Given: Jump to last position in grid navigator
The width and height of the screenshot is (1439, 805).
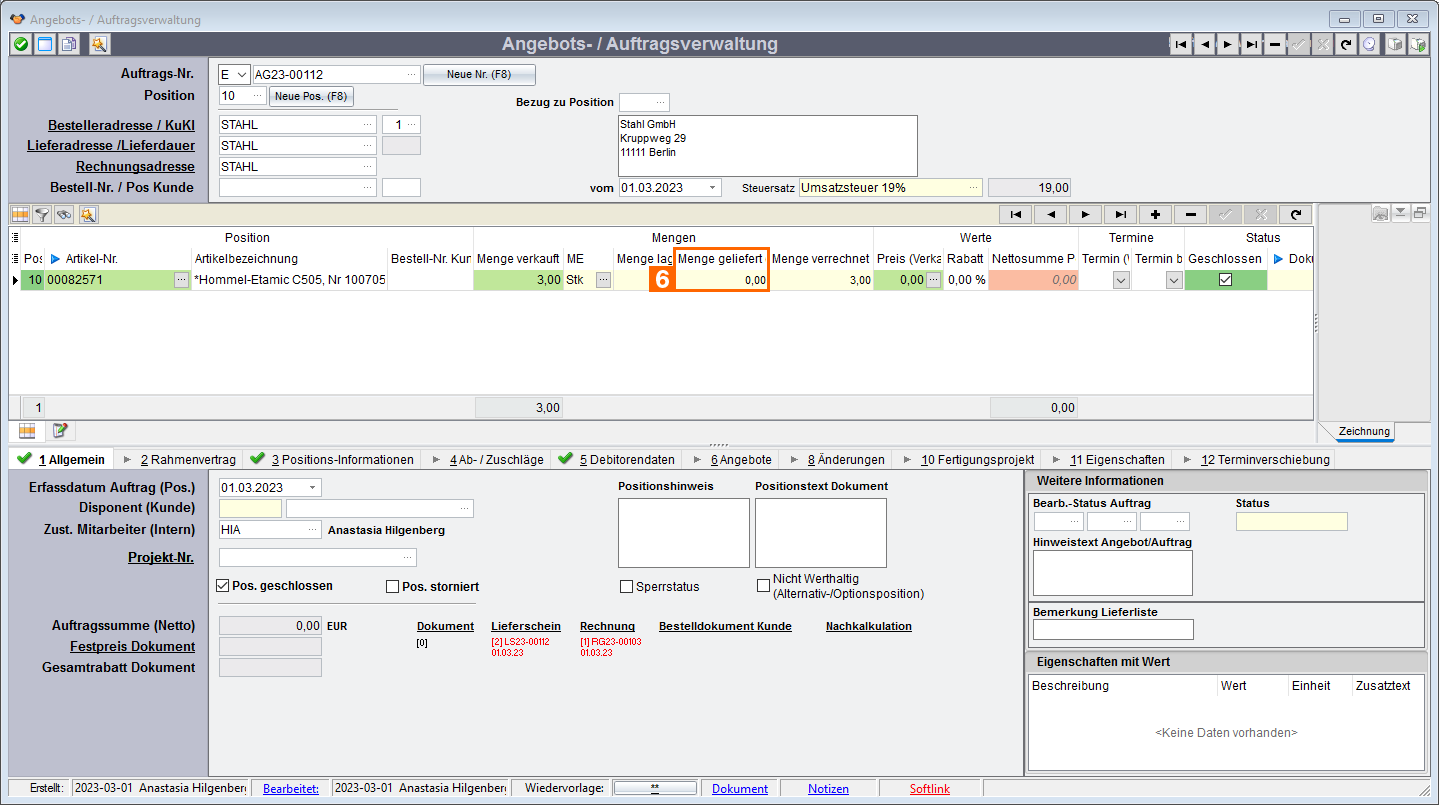Looking at the screenshot, I should pyautogui.click(x=1120, y=214).
